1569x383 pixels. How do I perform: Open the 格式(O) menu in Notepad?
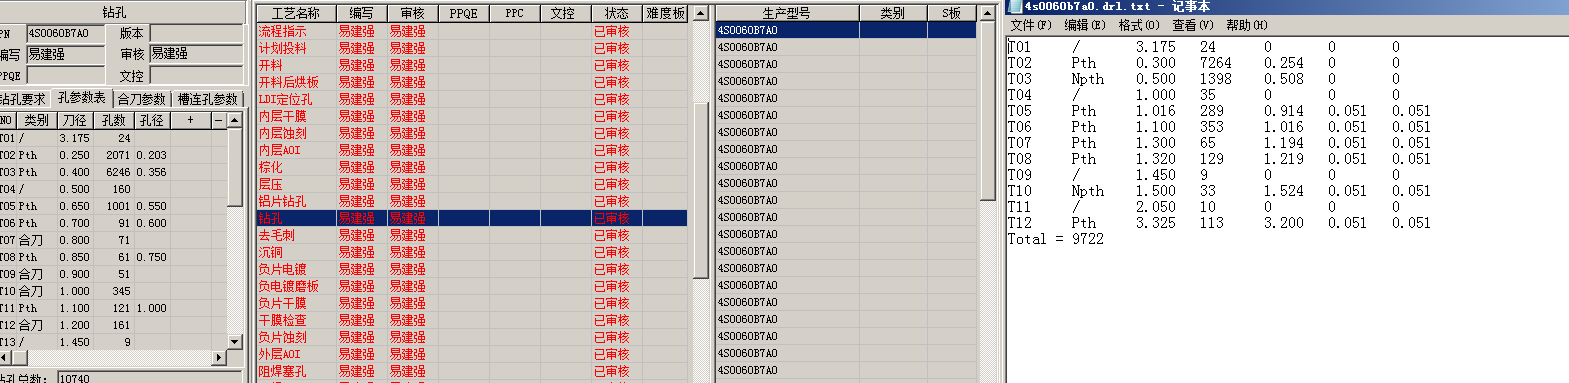tap(1138, 25)
